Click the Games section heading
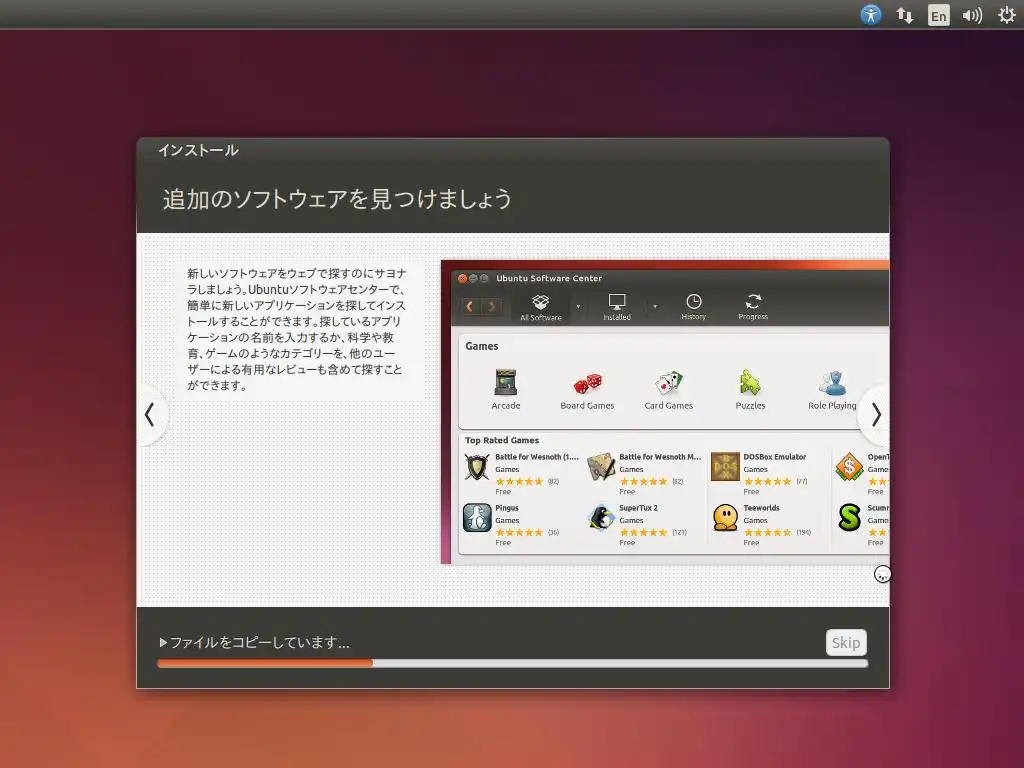Viewport: 1024px width, 768px height. (x=481, y=346)
